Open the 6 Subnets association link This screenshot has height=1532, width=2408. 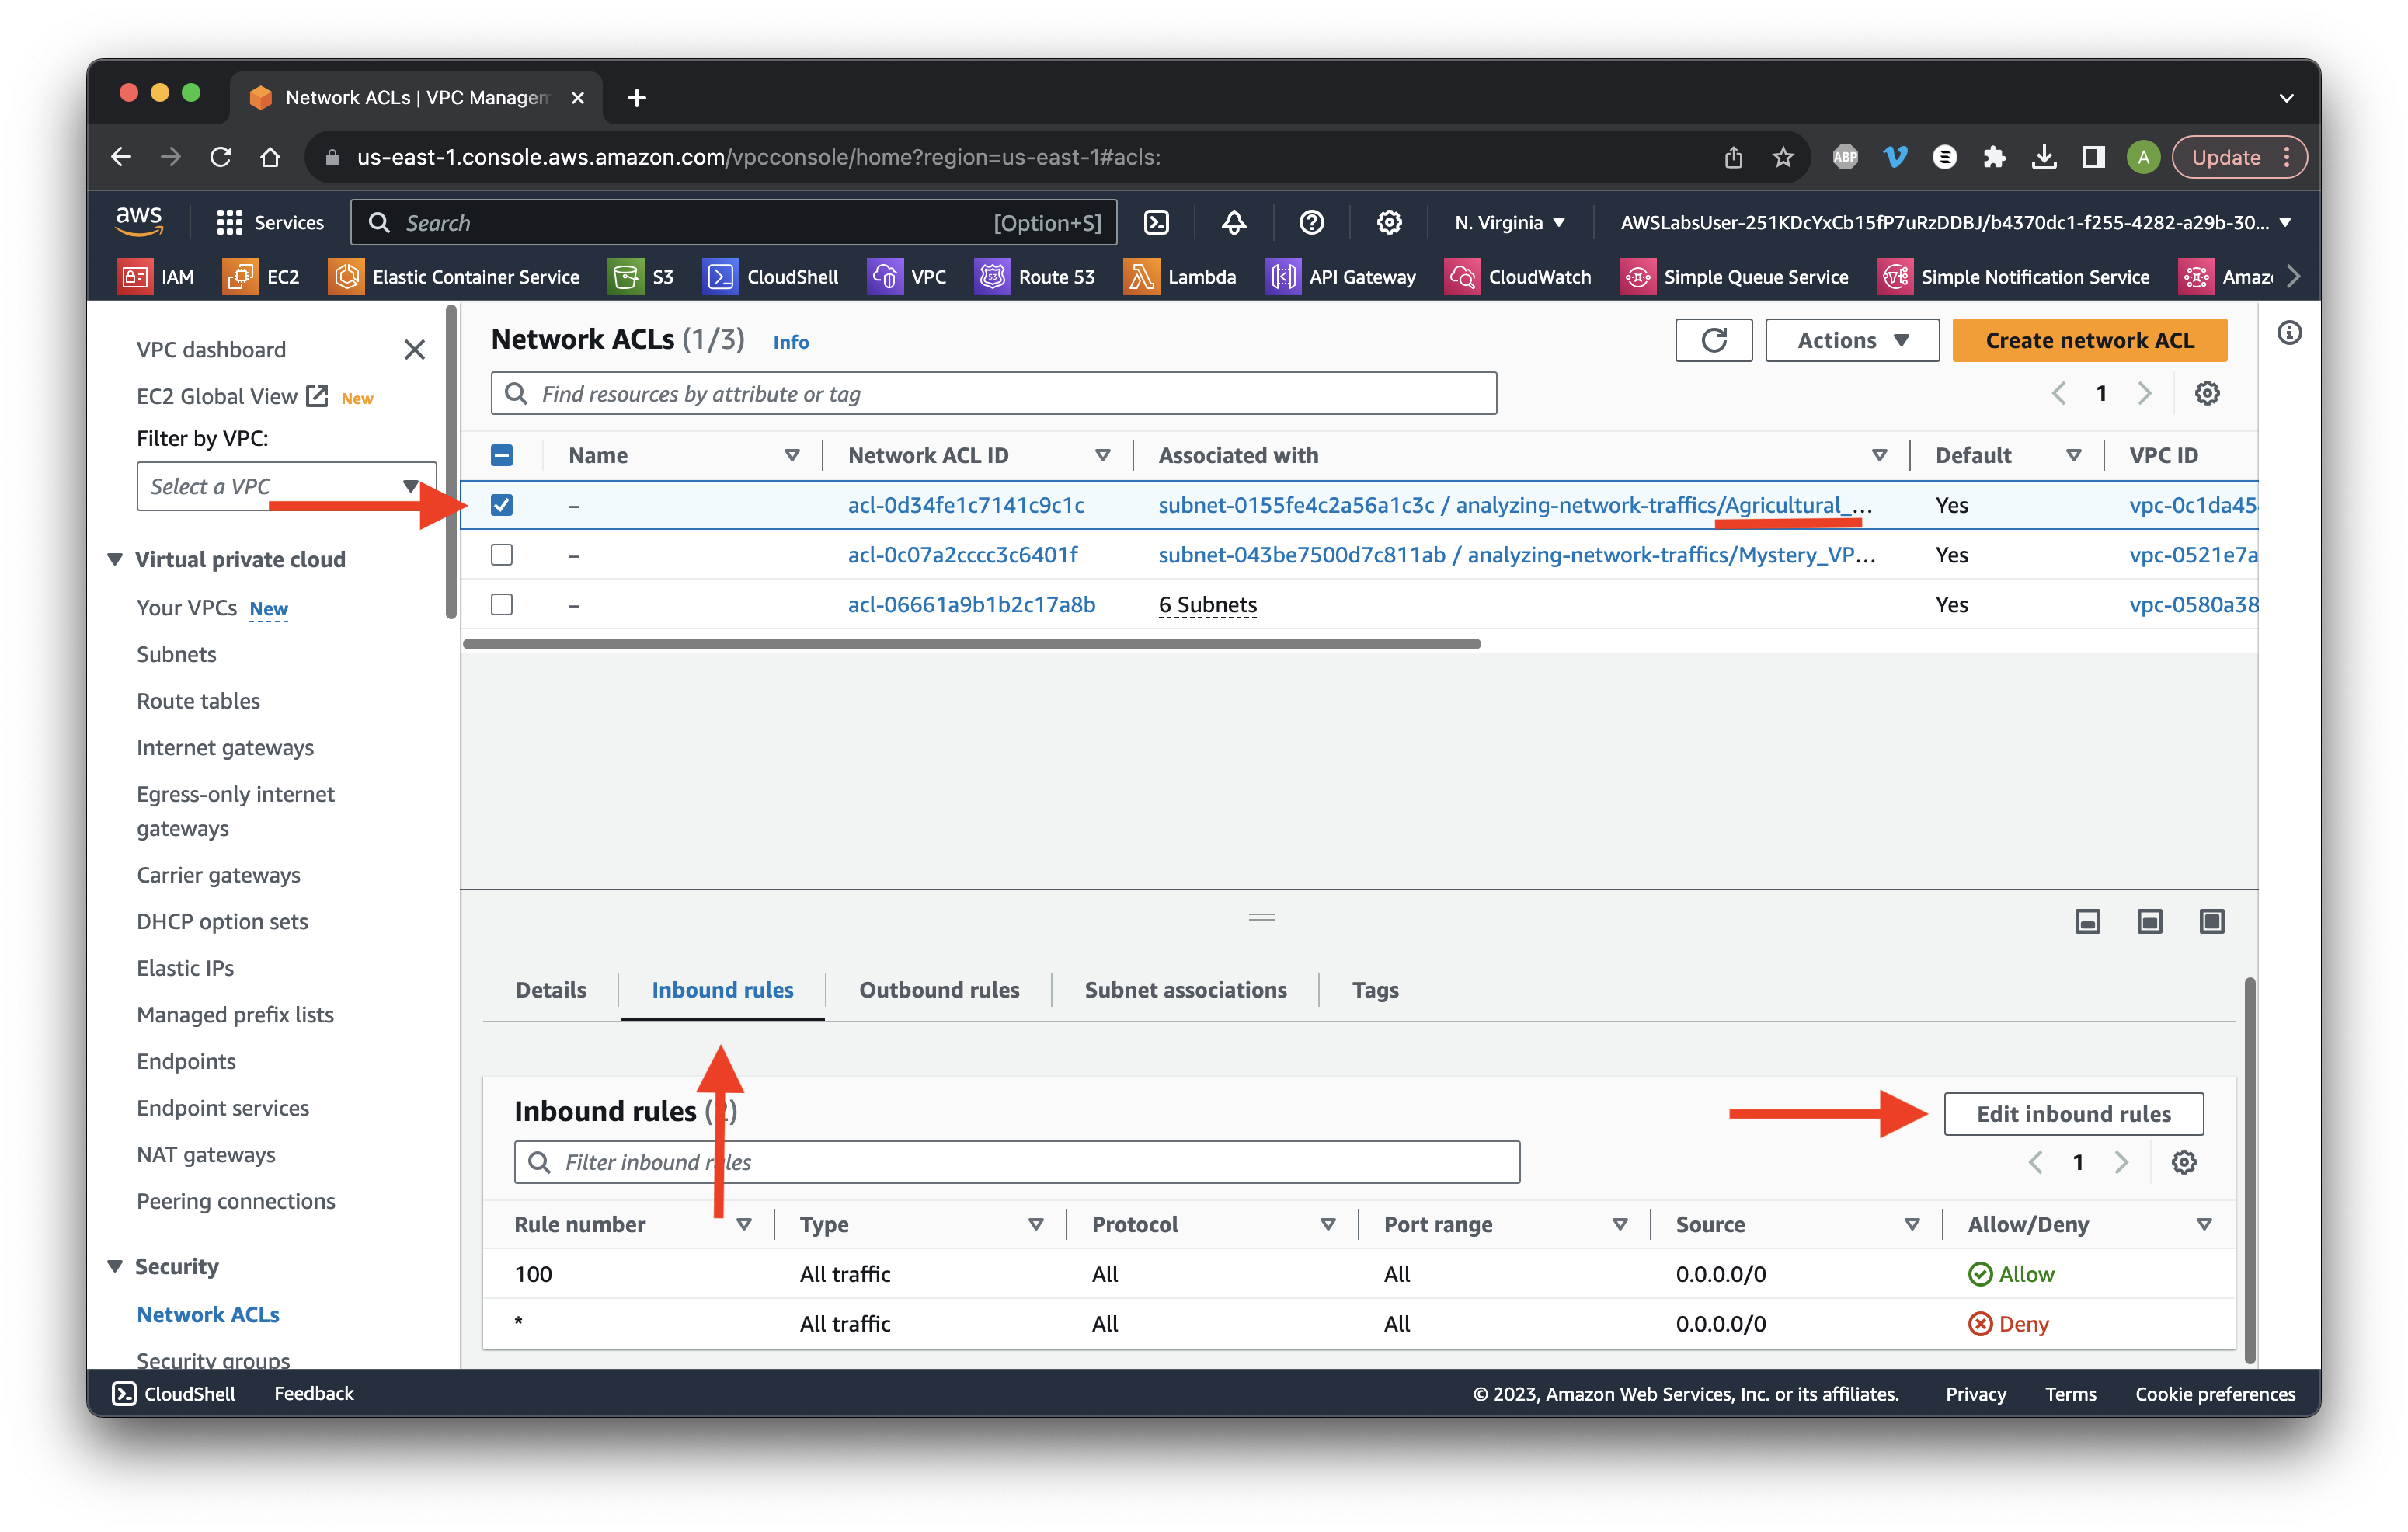pos(1207,605)
